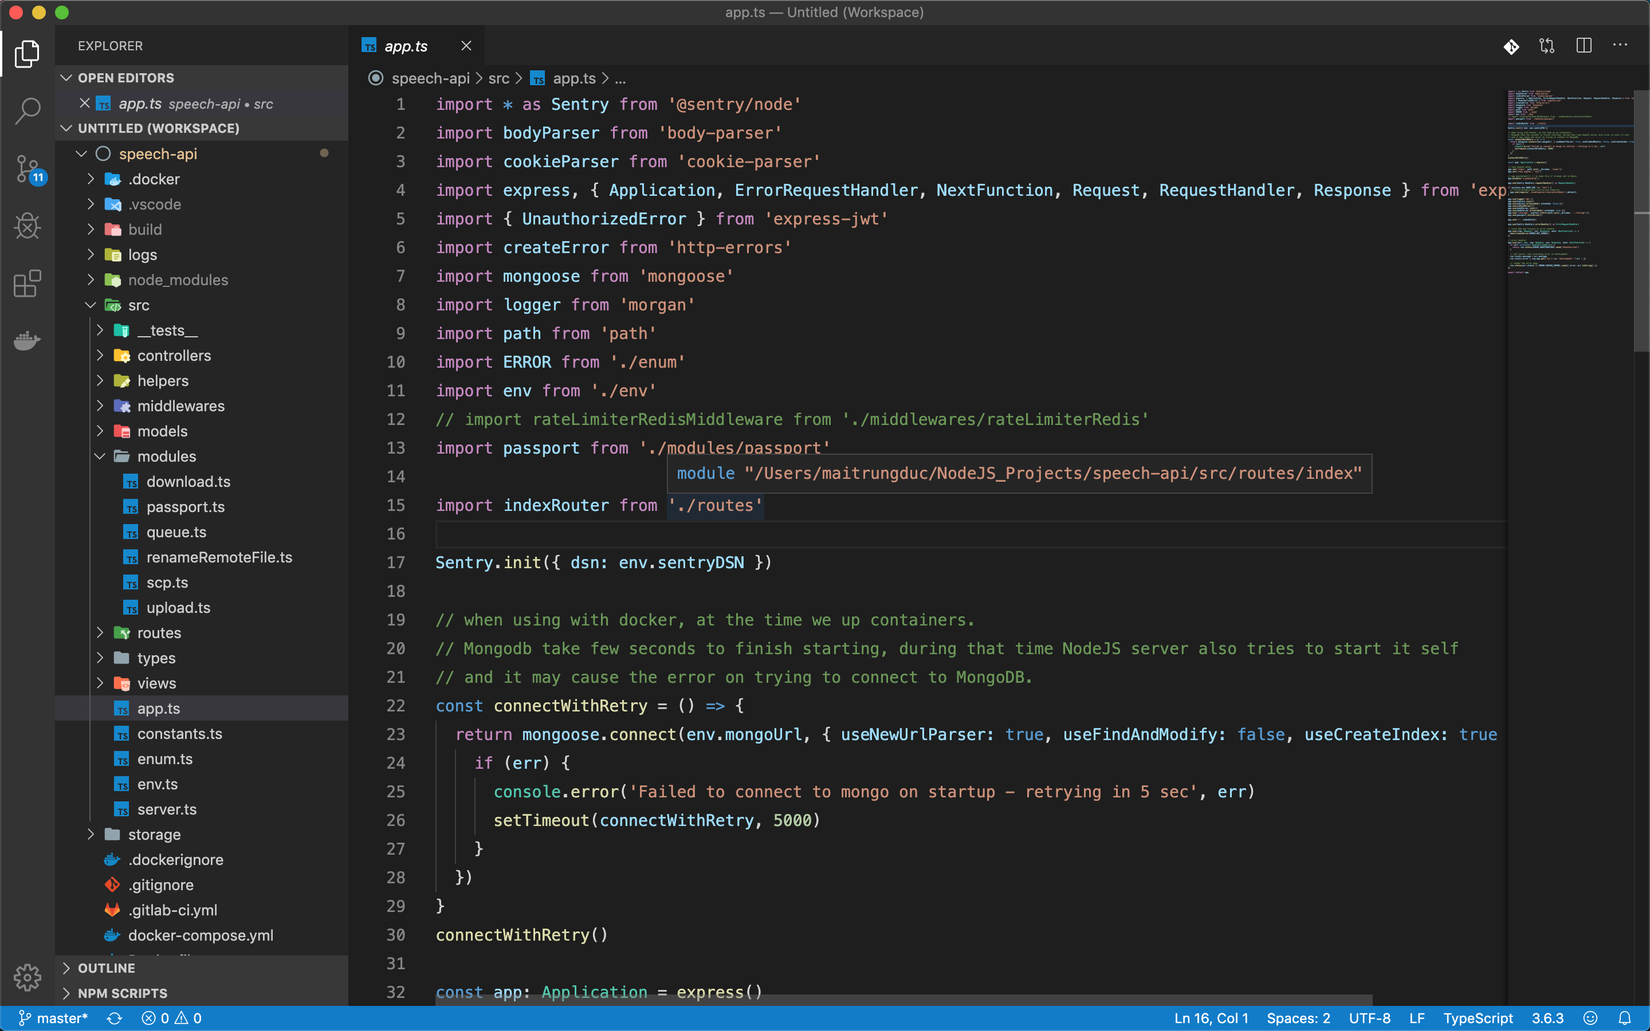Open the Docker view in the activity bar
The height and width of the screenshot is (1031, 1650).
point(27,340)
